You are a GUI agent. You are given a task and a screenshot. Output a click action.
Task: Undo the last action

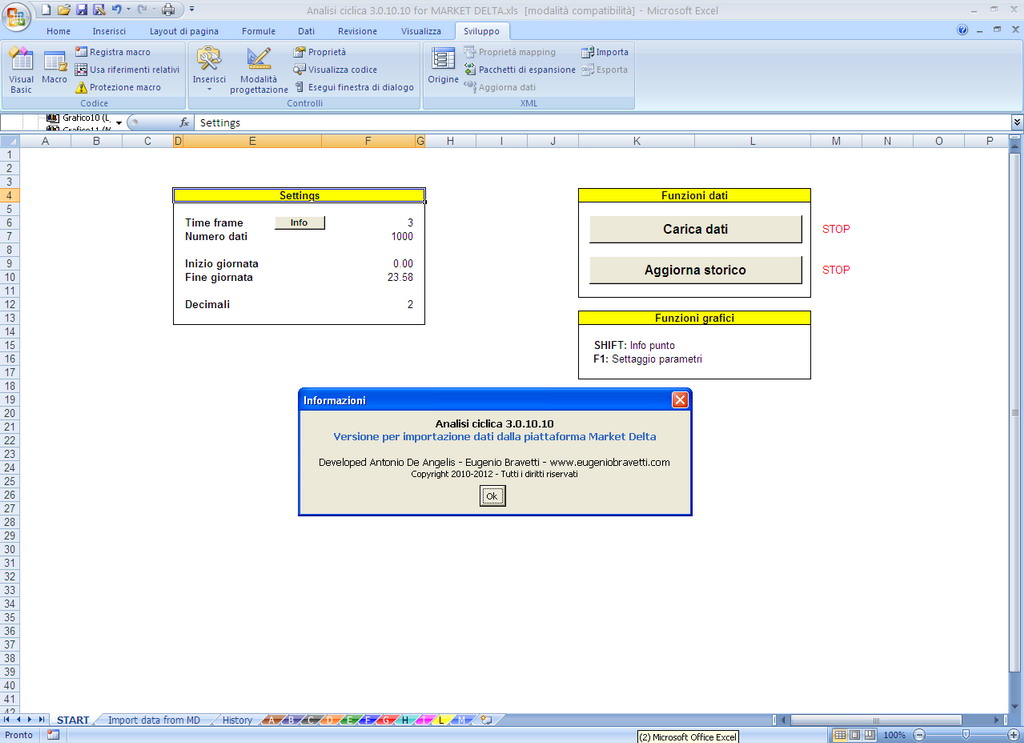(116, 9)
